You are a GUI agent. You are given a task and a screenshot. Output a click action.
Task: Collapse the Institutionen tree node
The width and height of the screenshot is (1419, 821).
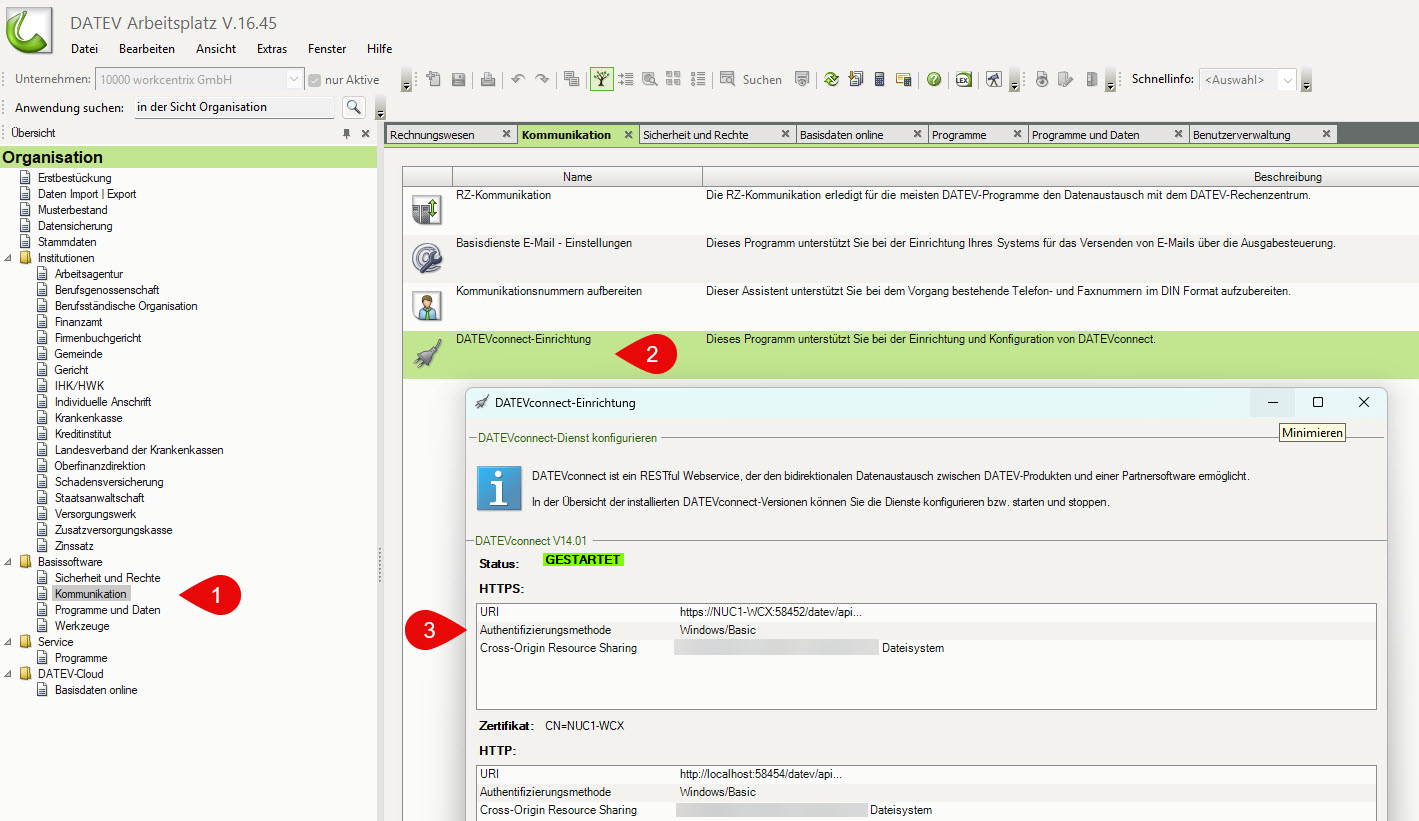pos(9,258)
